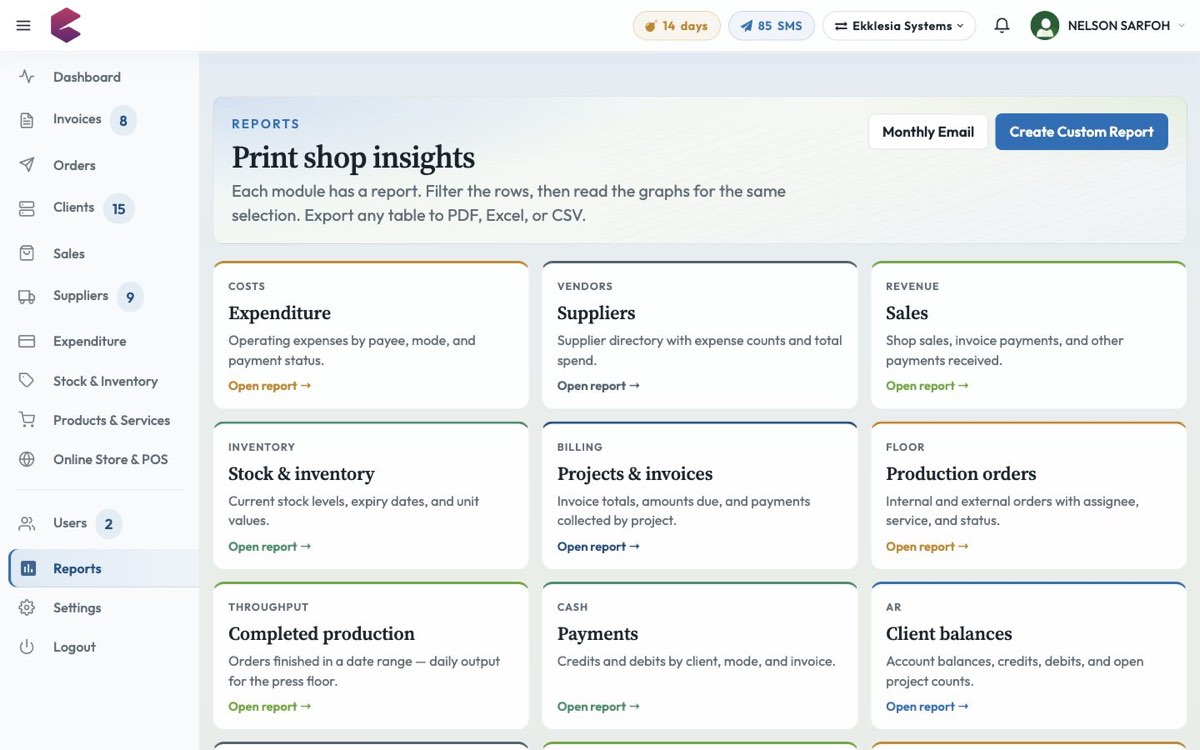Click the app logo at top left
1200x750 pixels.
coord(66,25)
